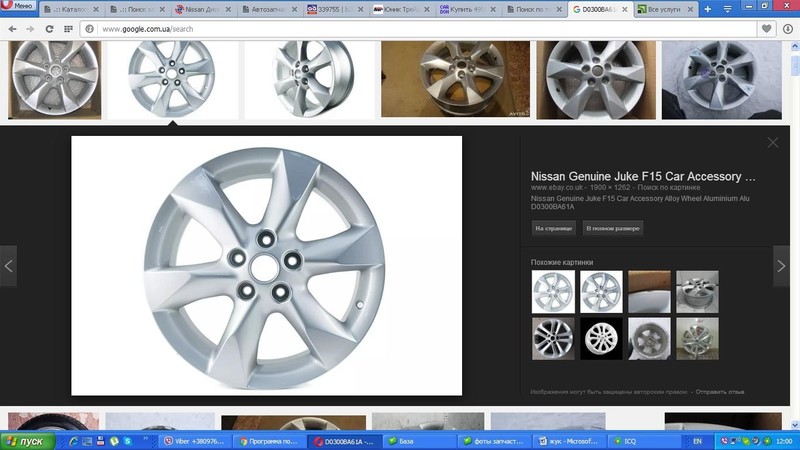Select the black-background wheel similar image
The image size is (800, 450).
(601, 338)
